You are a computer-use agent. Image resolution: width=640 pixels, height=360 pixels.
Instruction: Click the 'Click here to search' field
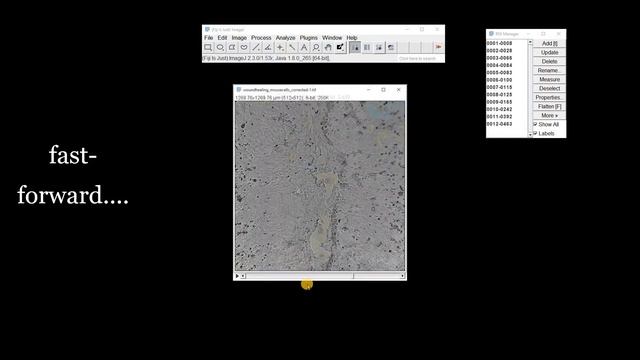[x=420, y=58]
